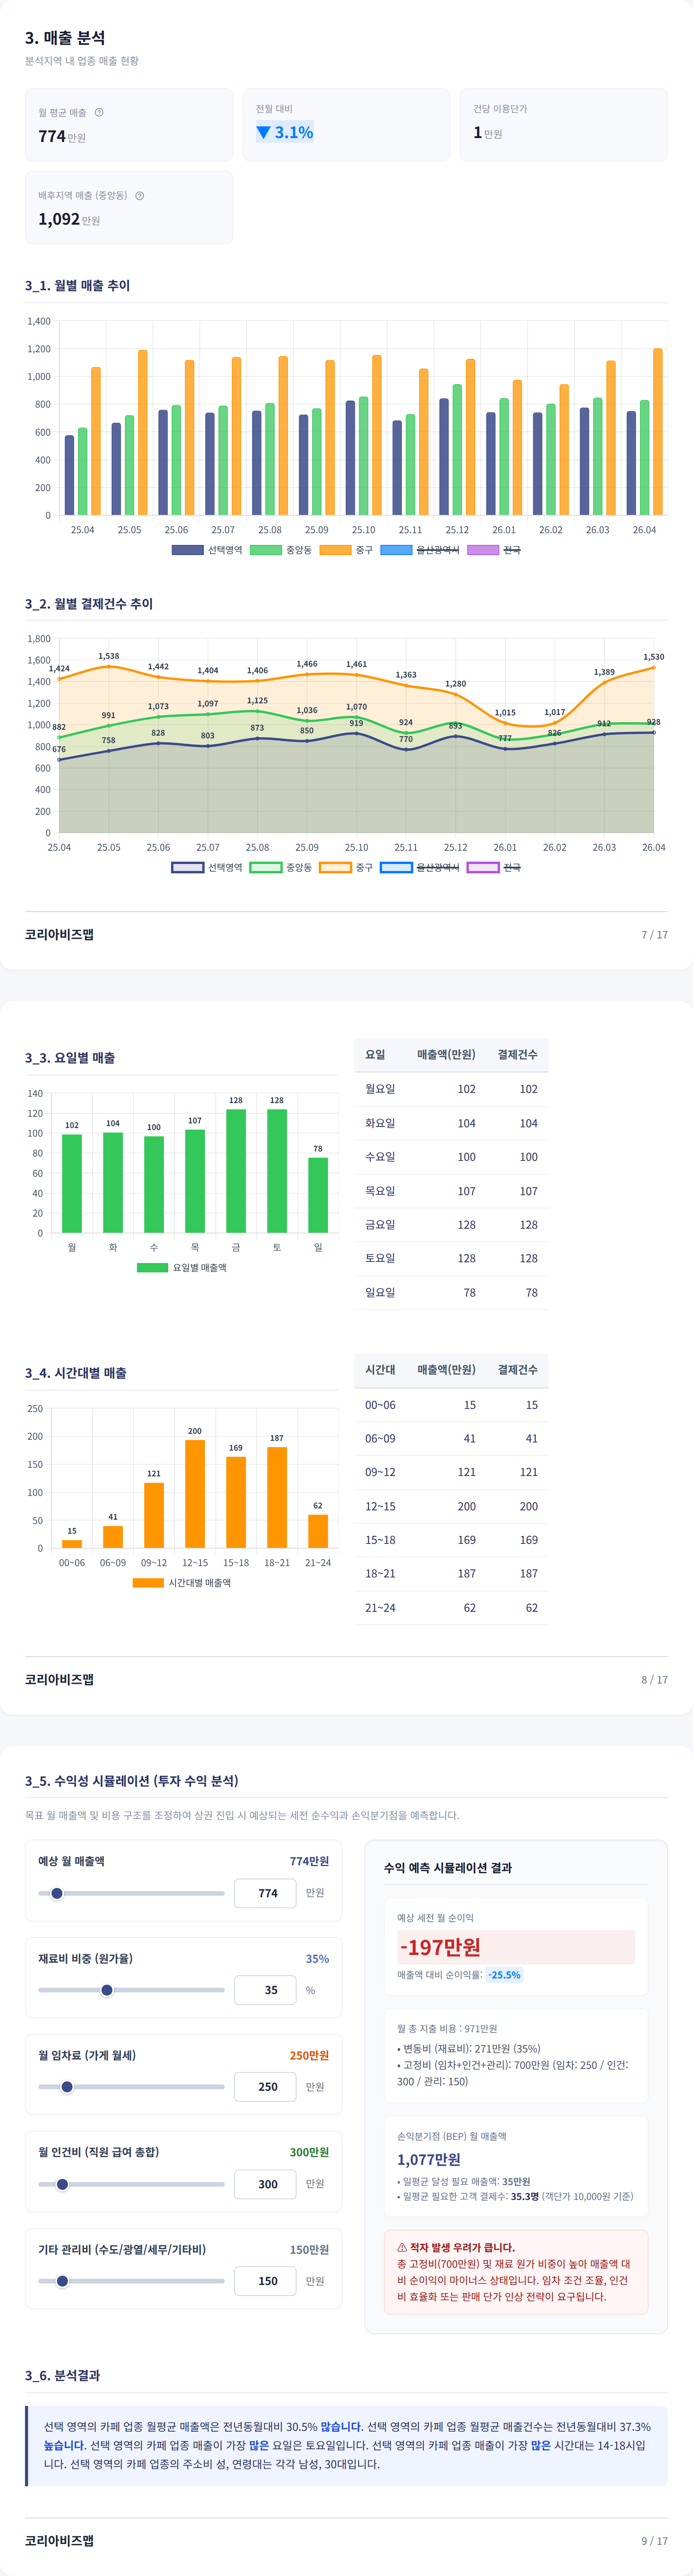Click the -197만원 net profit value
The height and width of the screenshot is (2576, 693).
[440, 1946]
